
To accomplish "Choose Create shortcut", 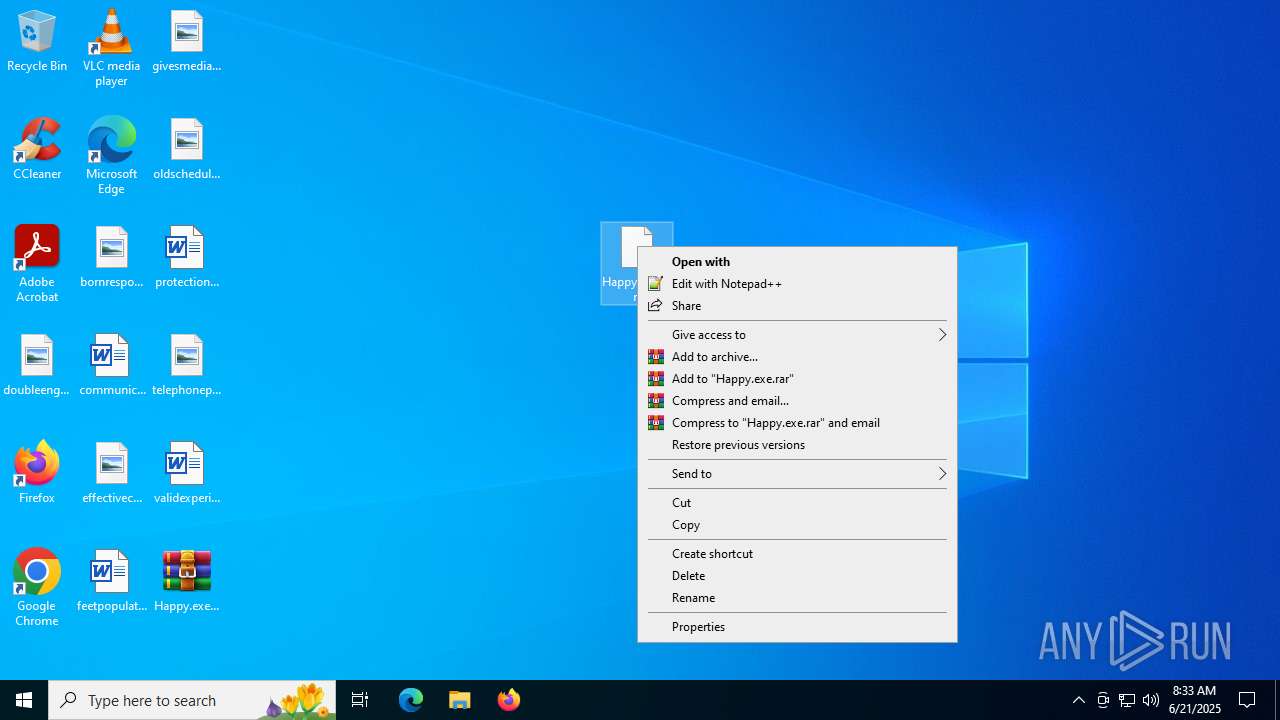I will (x=797, y=554).
